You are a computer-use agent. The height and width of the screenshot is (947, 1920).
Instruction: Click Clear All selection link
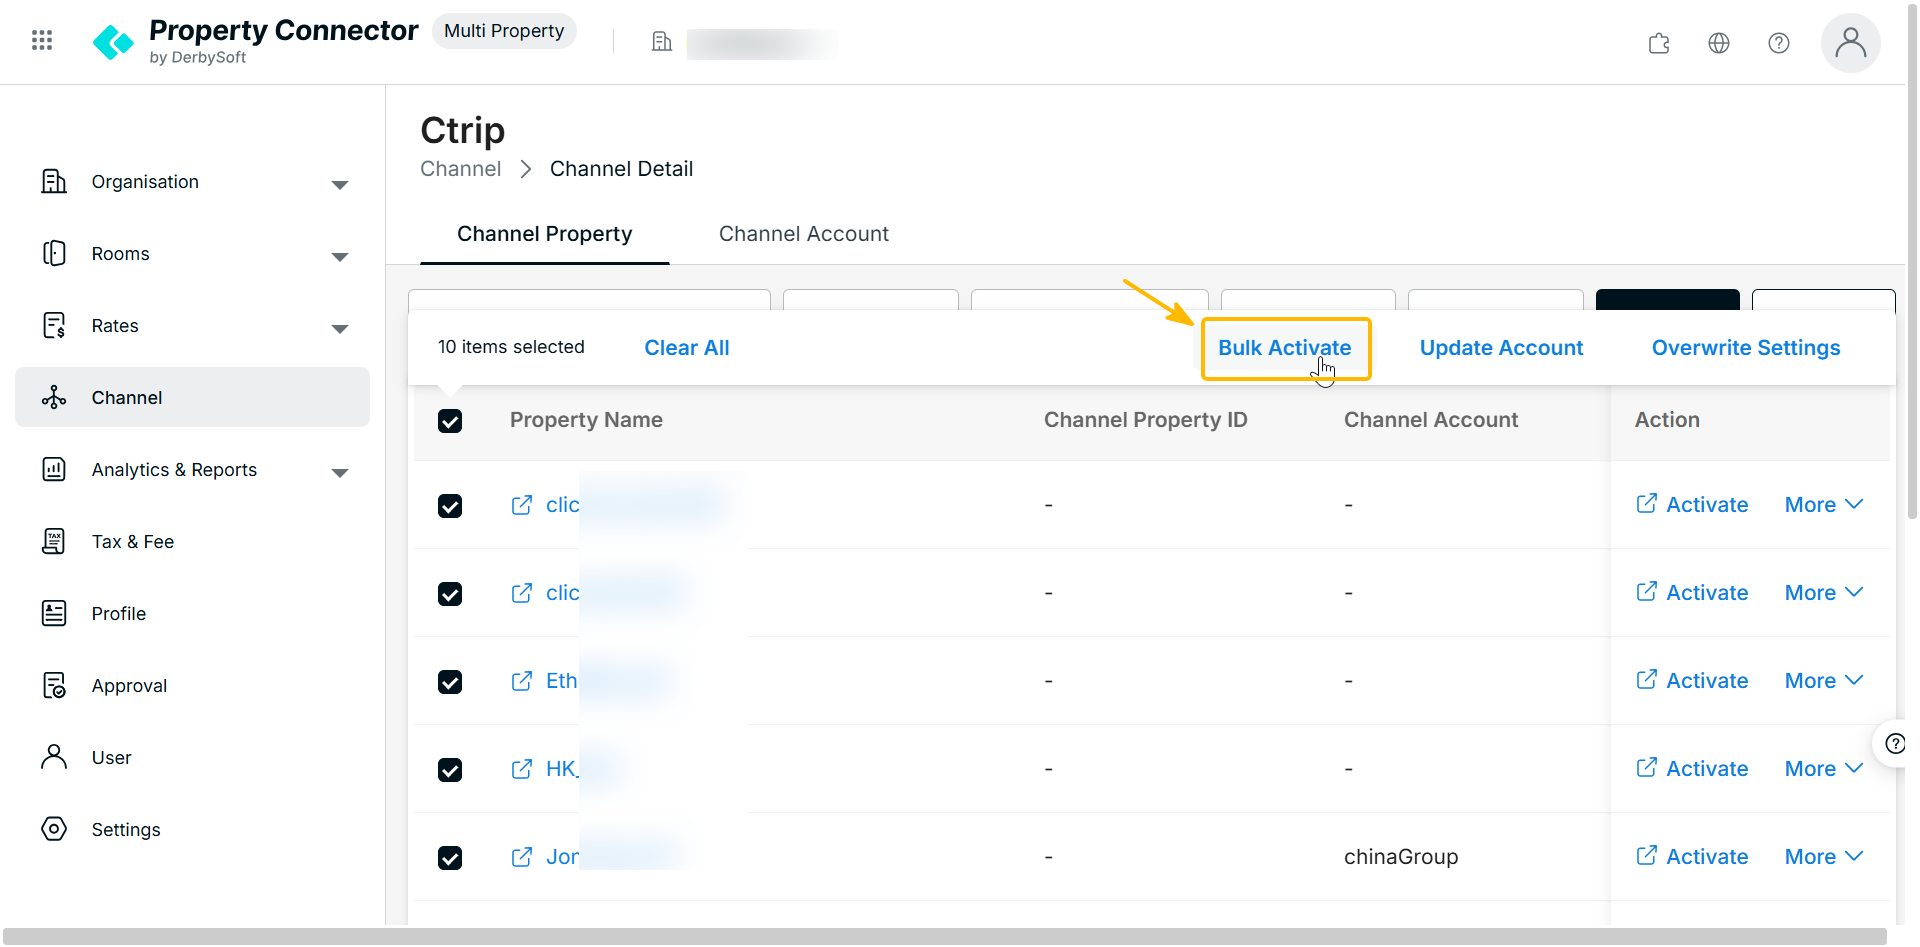click(x=687, y=348)
